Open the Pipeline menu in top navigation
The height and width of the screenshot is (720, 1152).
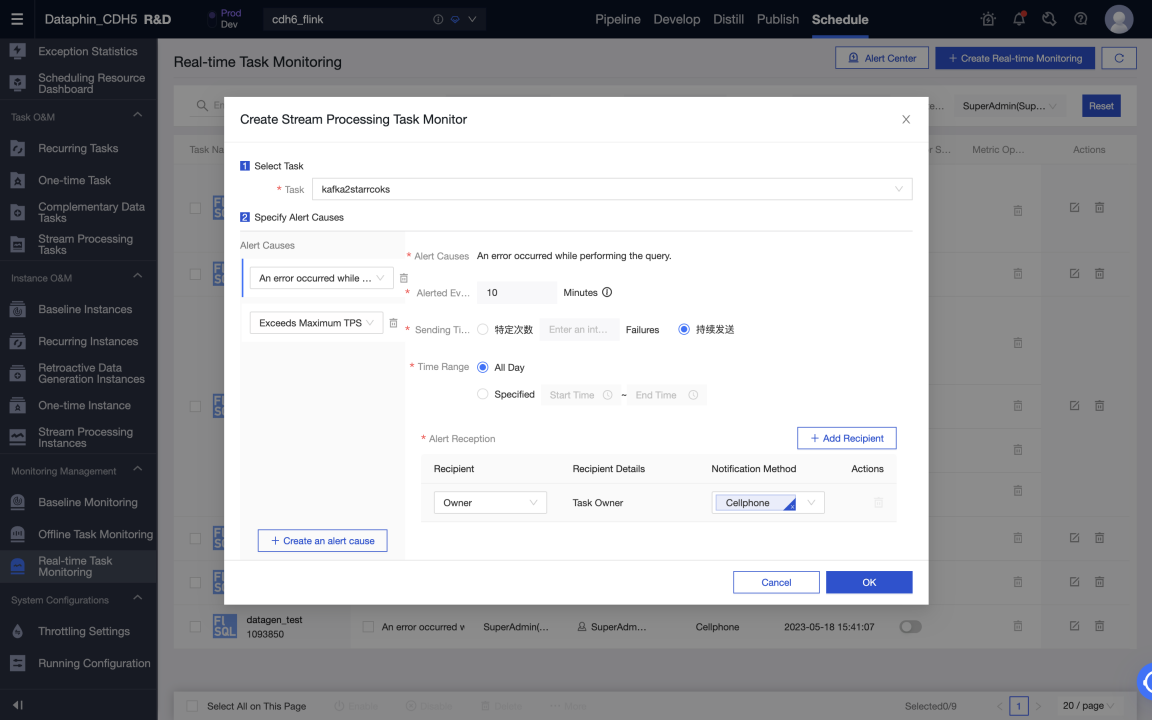(x=618, y=18)
